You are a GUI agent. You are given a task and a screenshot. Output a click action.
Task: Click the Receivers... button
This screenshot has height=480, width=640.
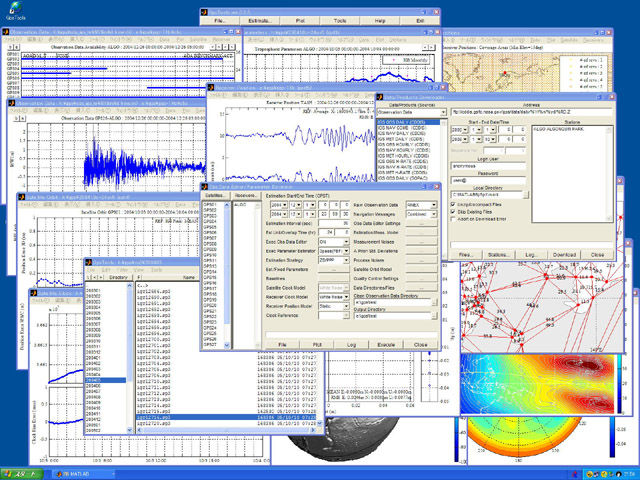tap(246, 196)
